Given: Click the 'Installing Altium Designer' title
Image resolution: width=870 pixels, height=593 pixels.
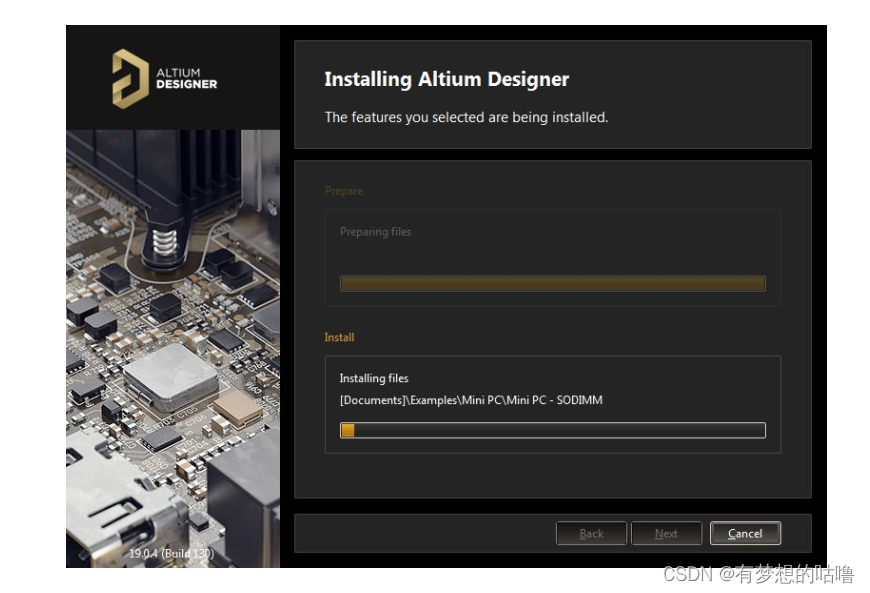Looking at the screenshot, I should (x=447, y=79).
